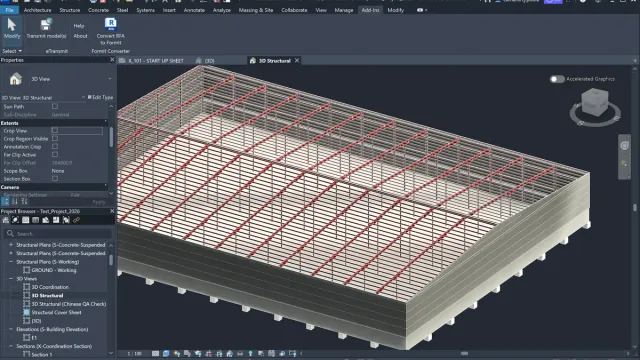The image size is (640, 360).
Task: Check the Sun Path checkbox
Action: [55, 106]
